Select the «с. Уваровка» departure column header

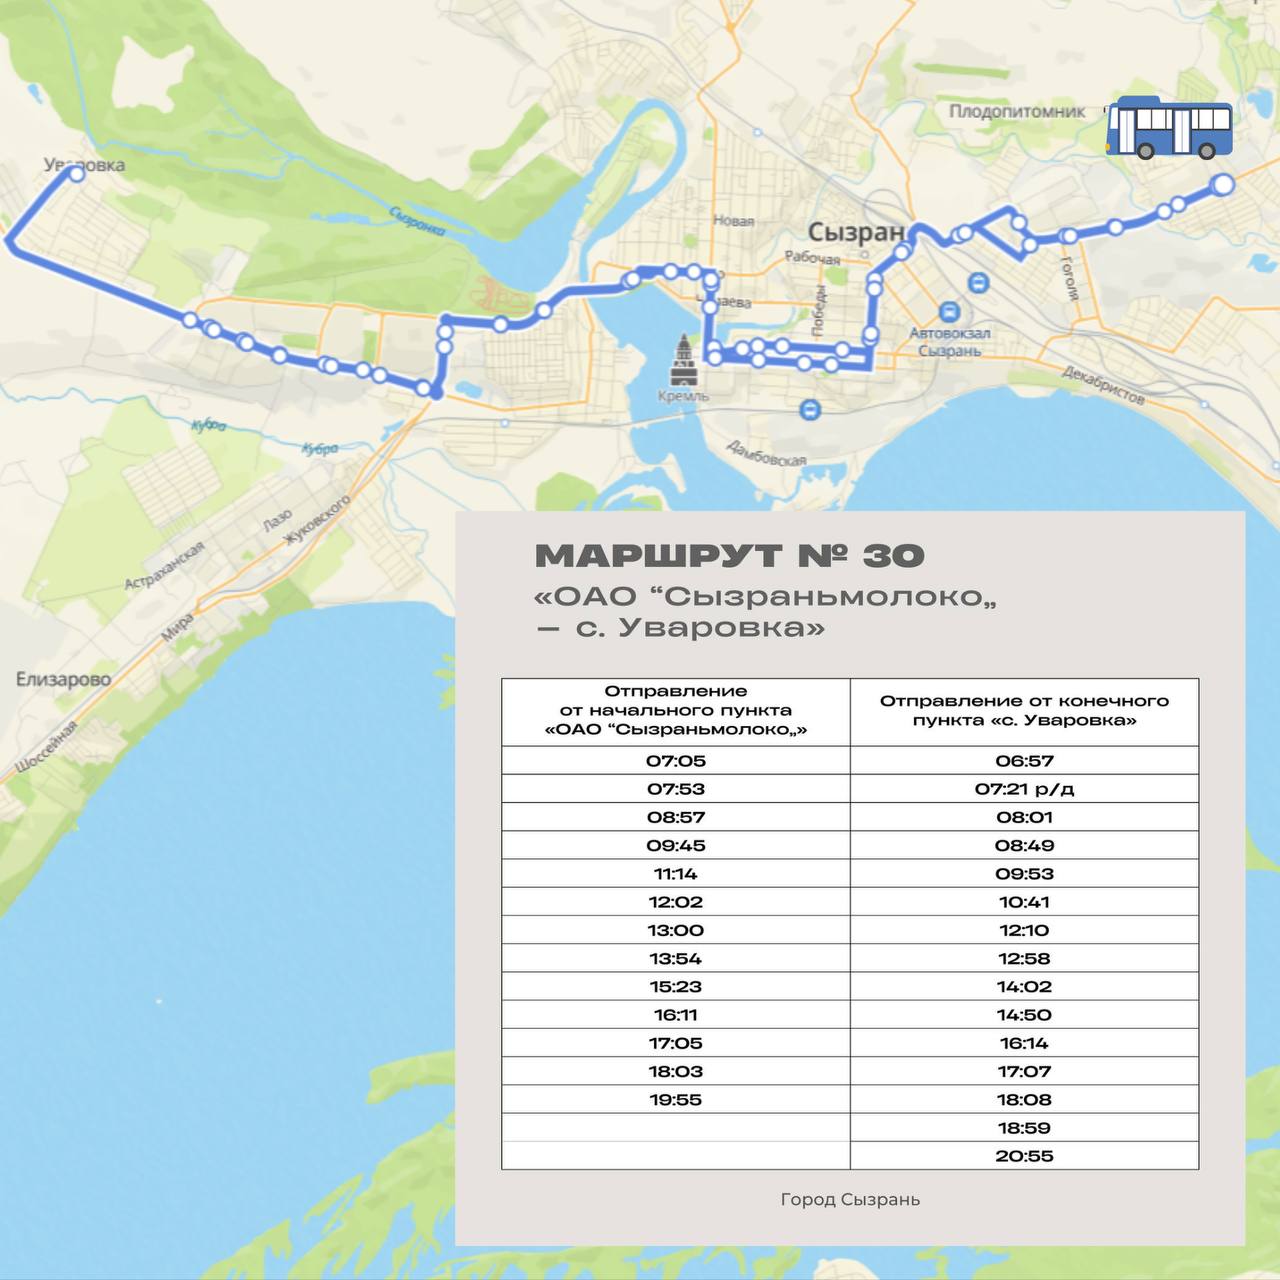(1024, 711)
